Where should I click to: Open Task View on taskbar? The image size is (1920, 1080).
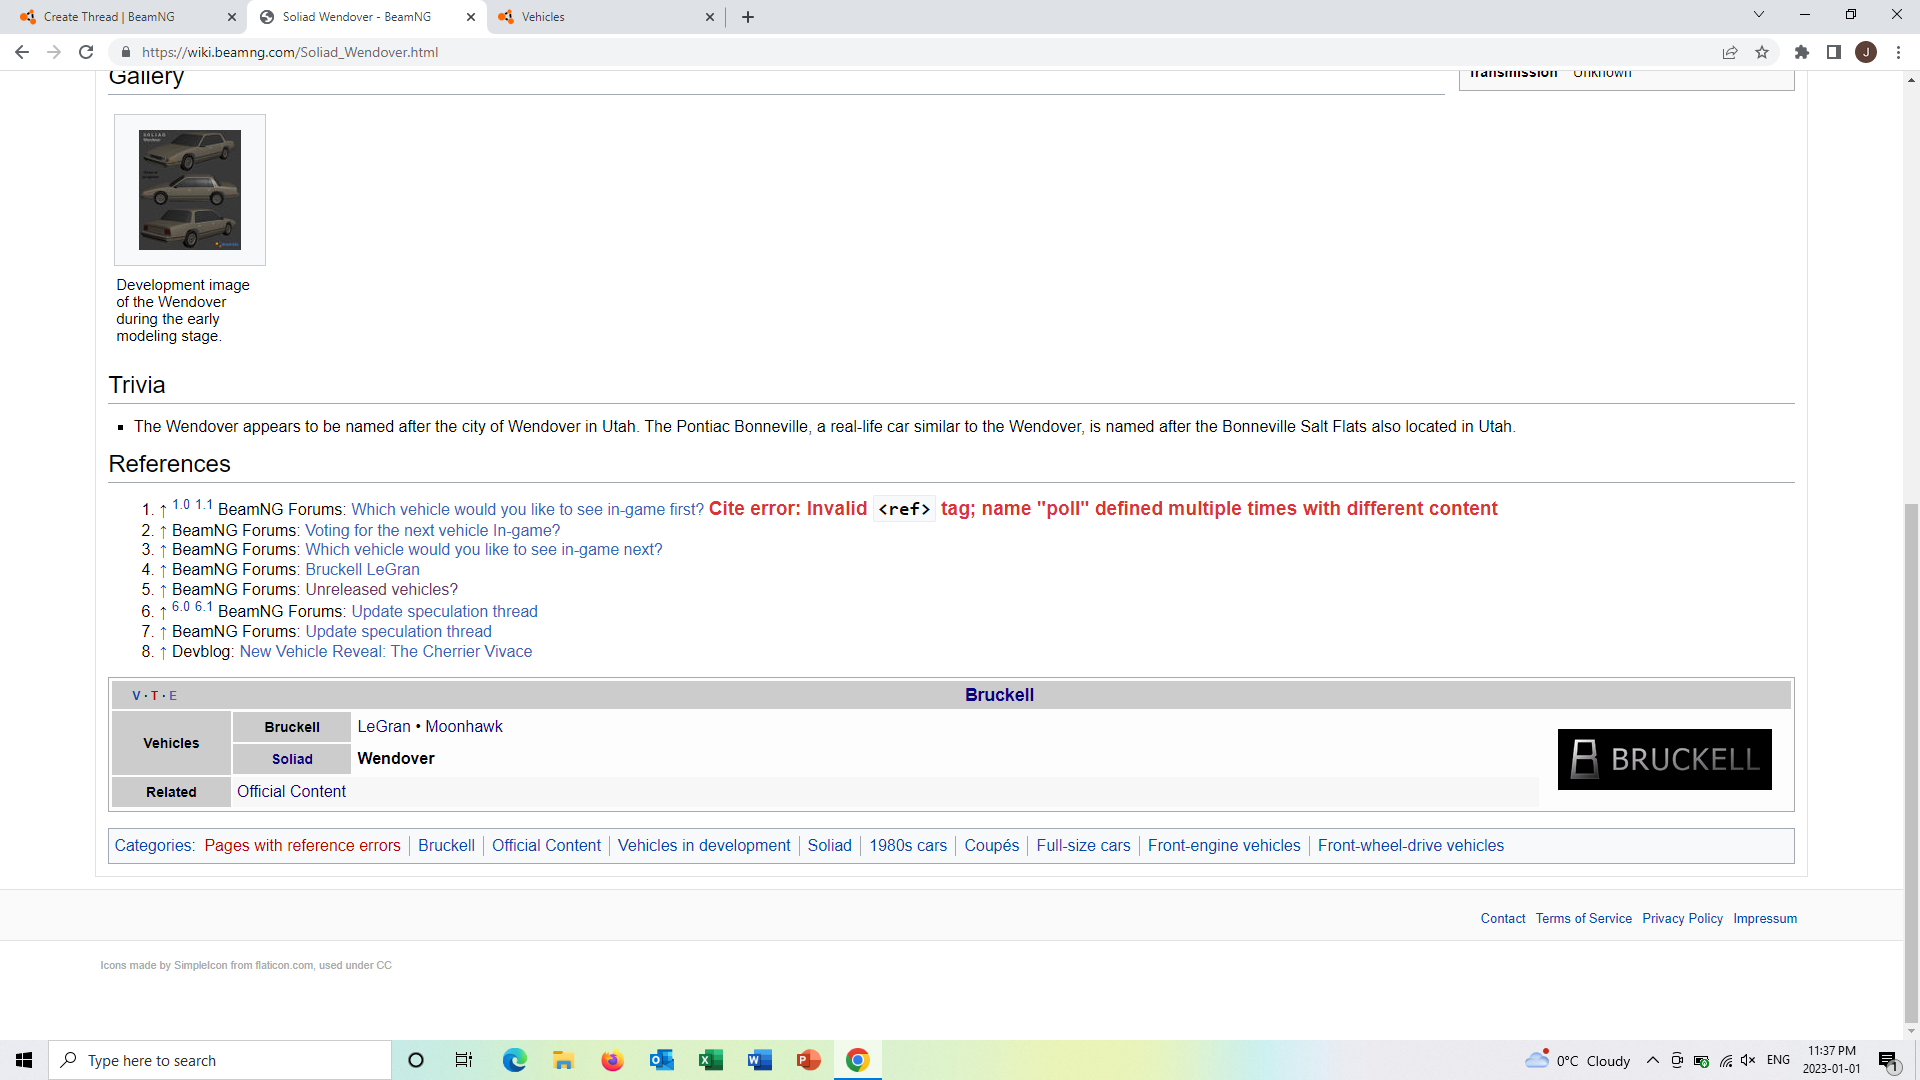[x=464, y=1060]
